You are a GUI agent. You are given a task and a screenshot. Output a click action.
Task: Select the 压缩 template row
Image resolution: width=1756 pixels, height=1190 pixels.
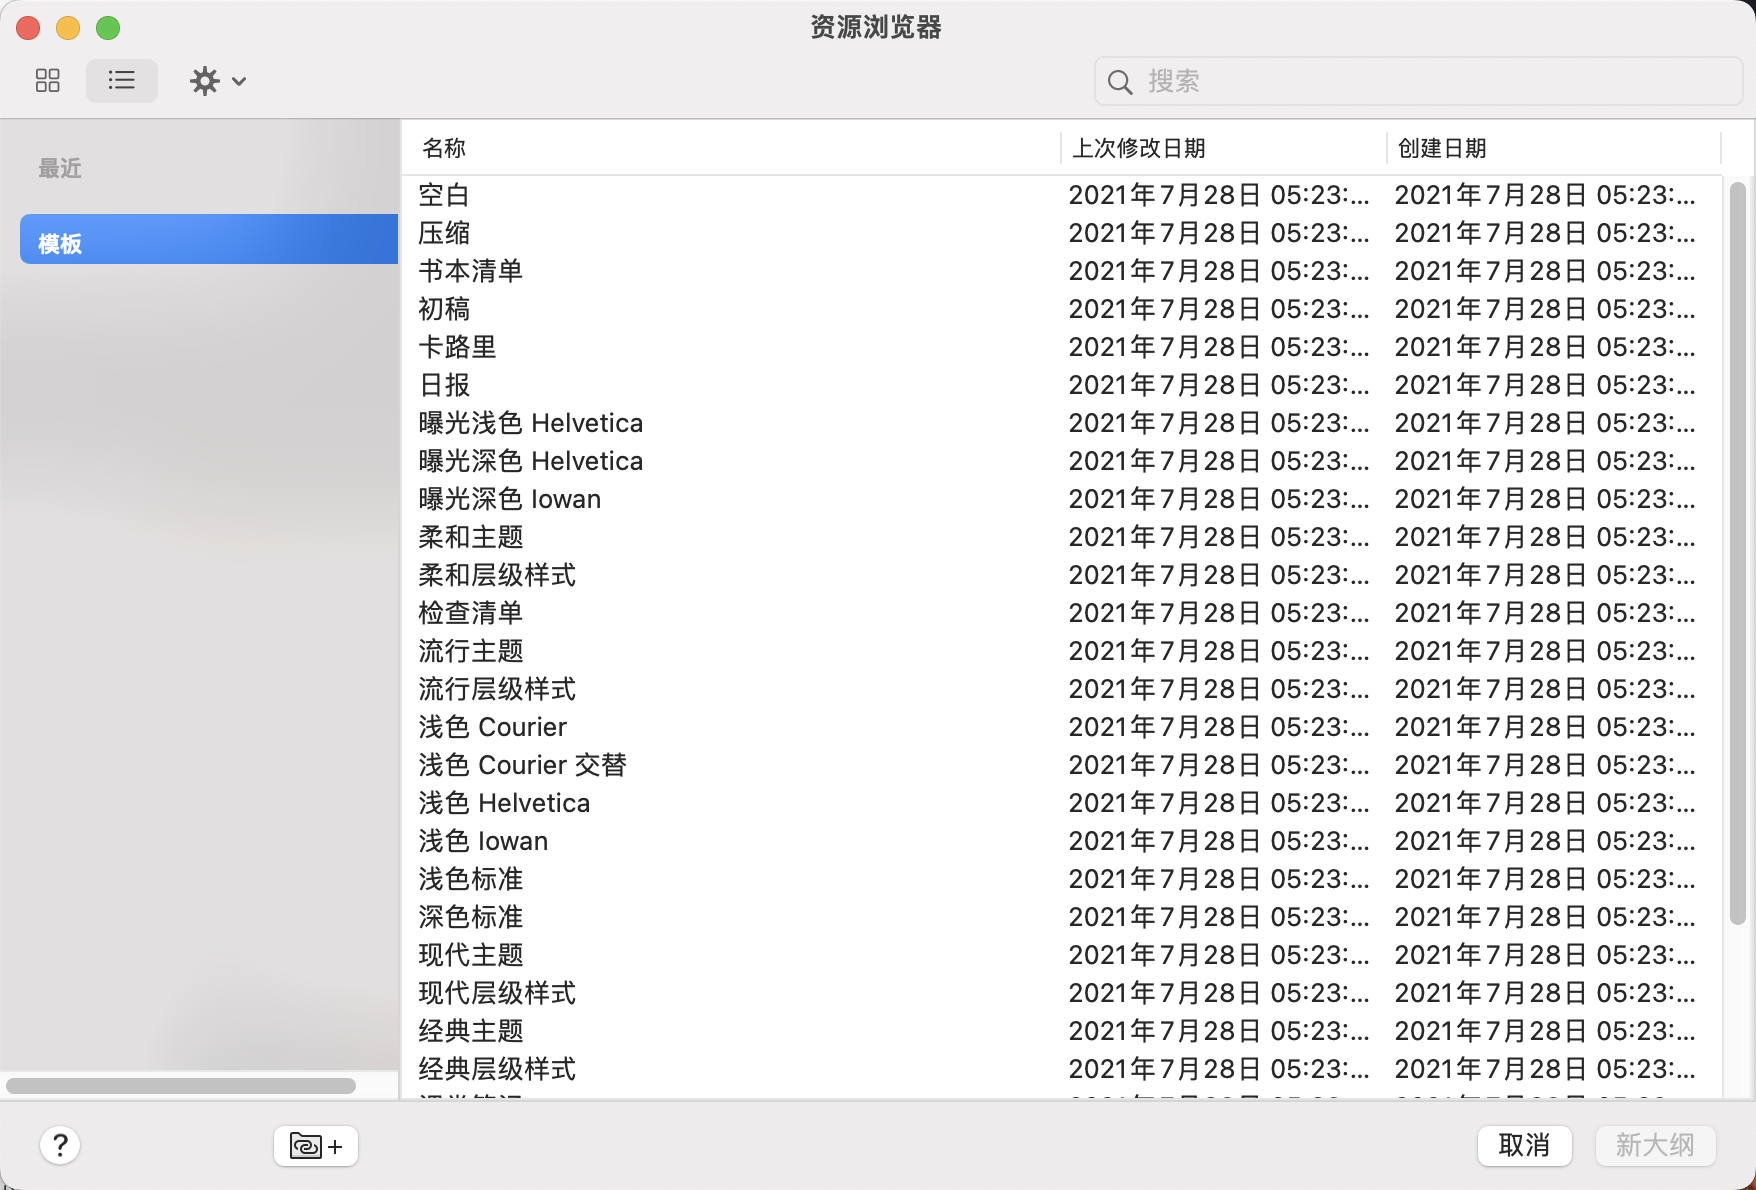1062,233
